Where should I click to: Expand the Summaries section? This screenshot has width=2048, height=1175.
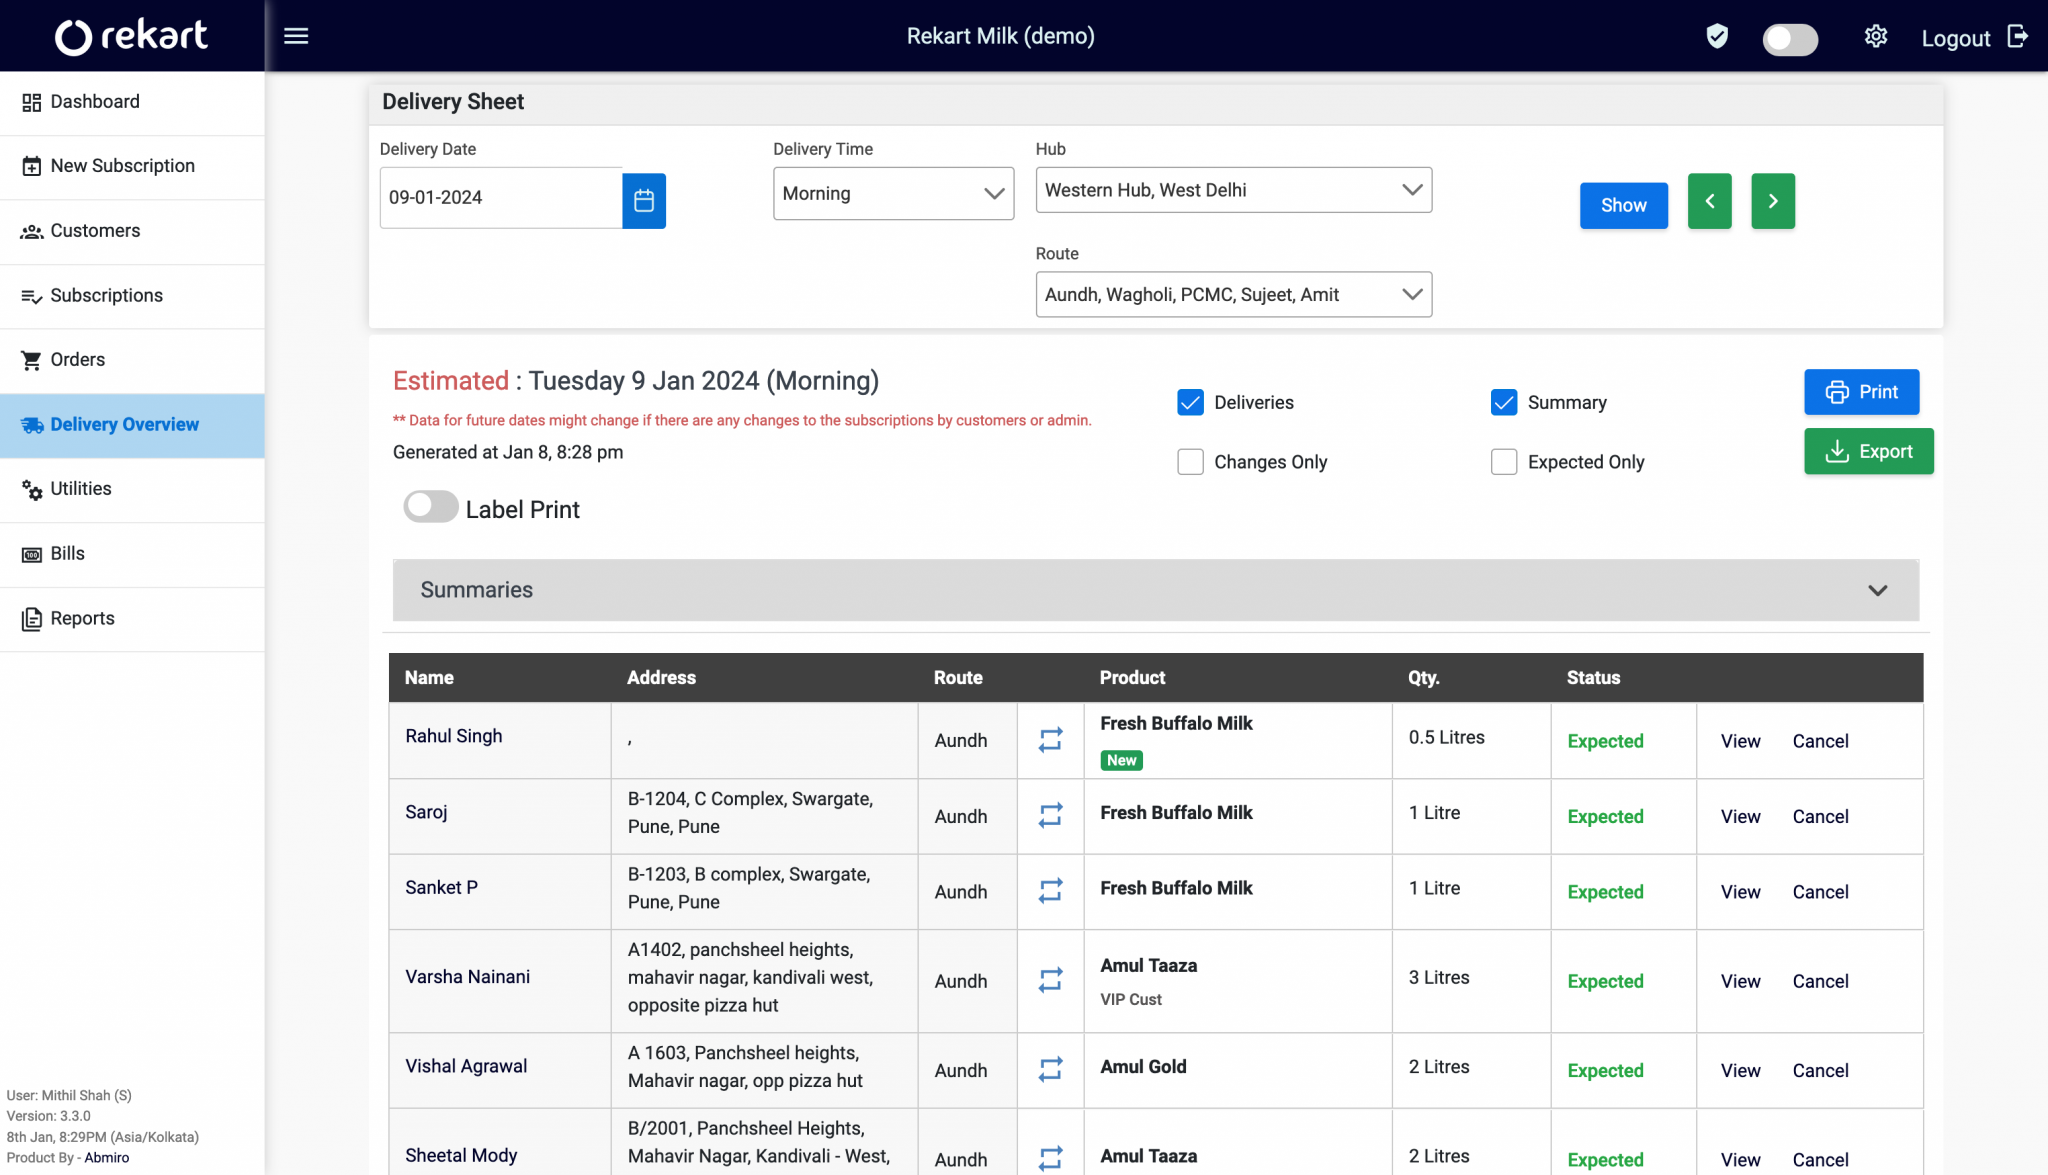[1155, 590]
